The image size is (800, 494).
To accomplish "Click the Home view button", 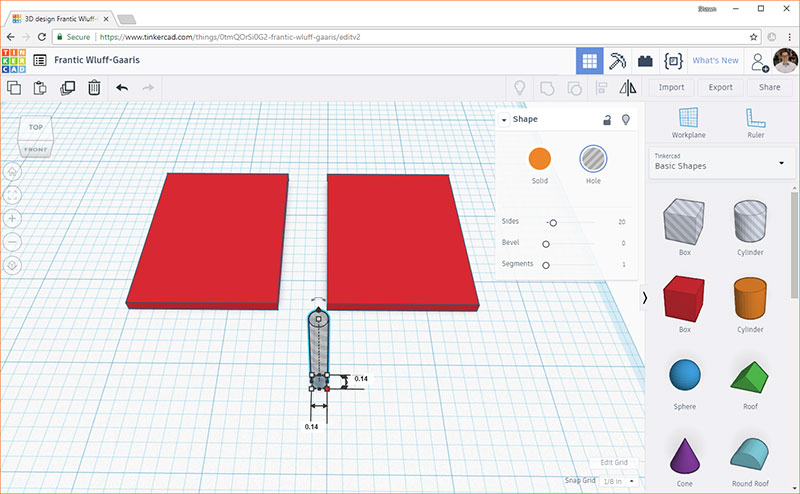I will (13, 171).
